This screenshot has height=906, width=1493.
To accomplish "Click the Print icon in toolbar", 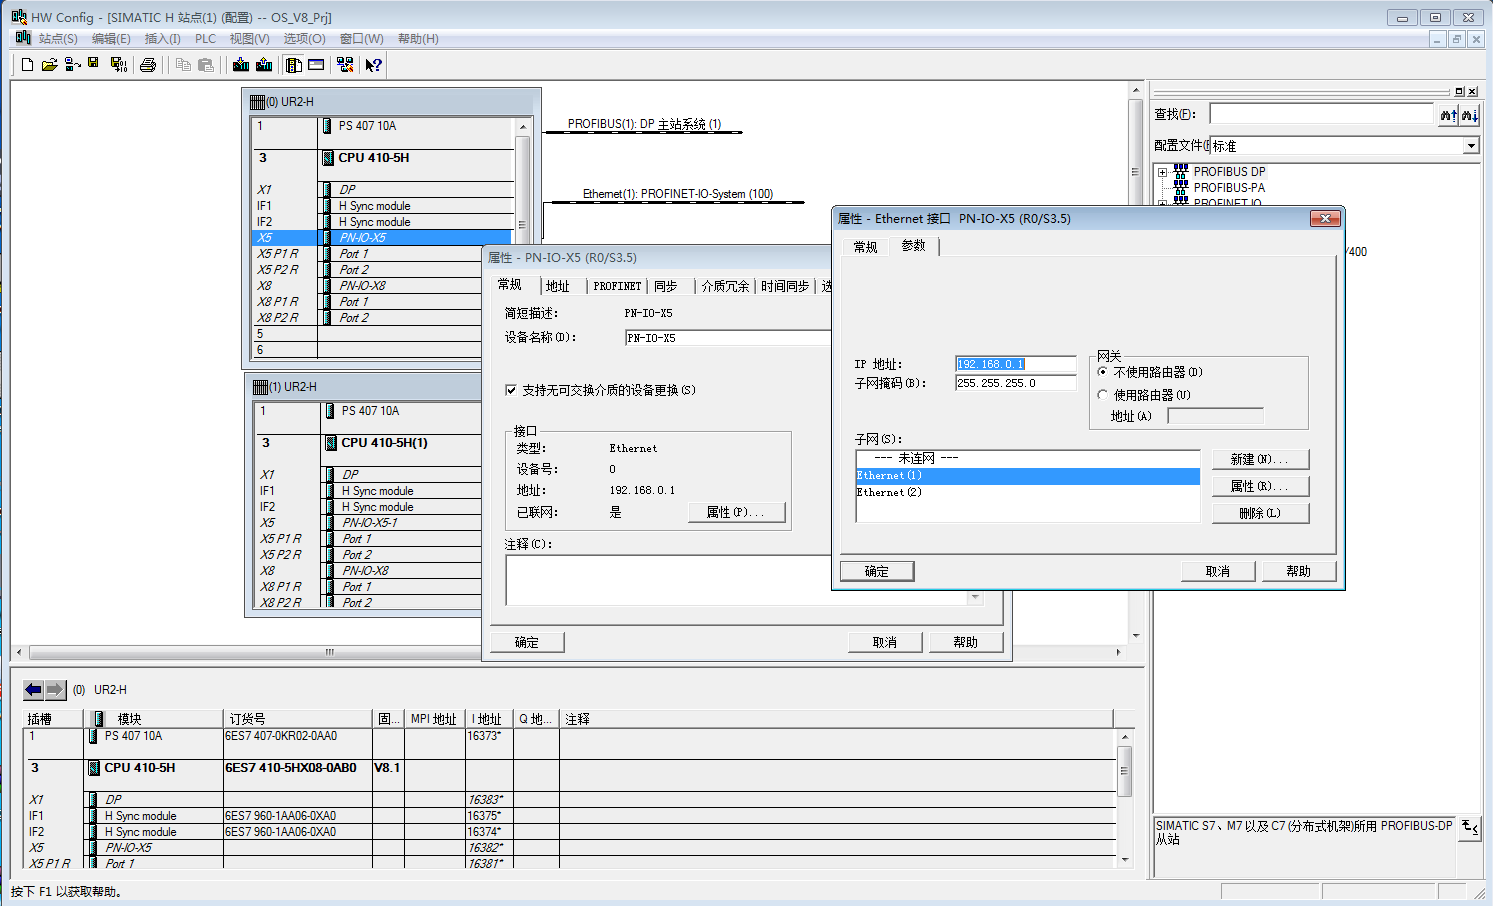I will pyautogui.click(x=148, y=65).
